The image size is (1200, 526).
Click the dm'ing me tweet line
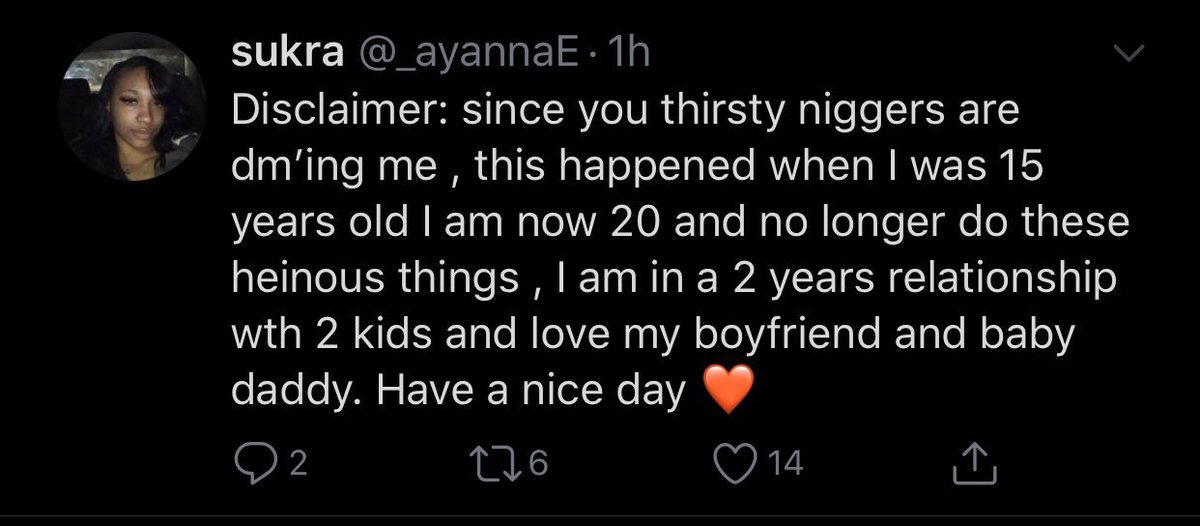[x=637, y=166]
